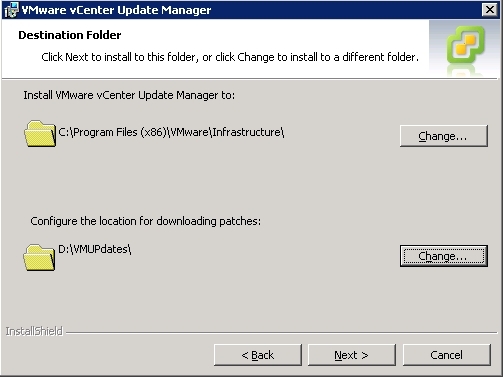Change the patch download location
The height and width of the screenshot is (377, 503).
click(x=444, y=256)
